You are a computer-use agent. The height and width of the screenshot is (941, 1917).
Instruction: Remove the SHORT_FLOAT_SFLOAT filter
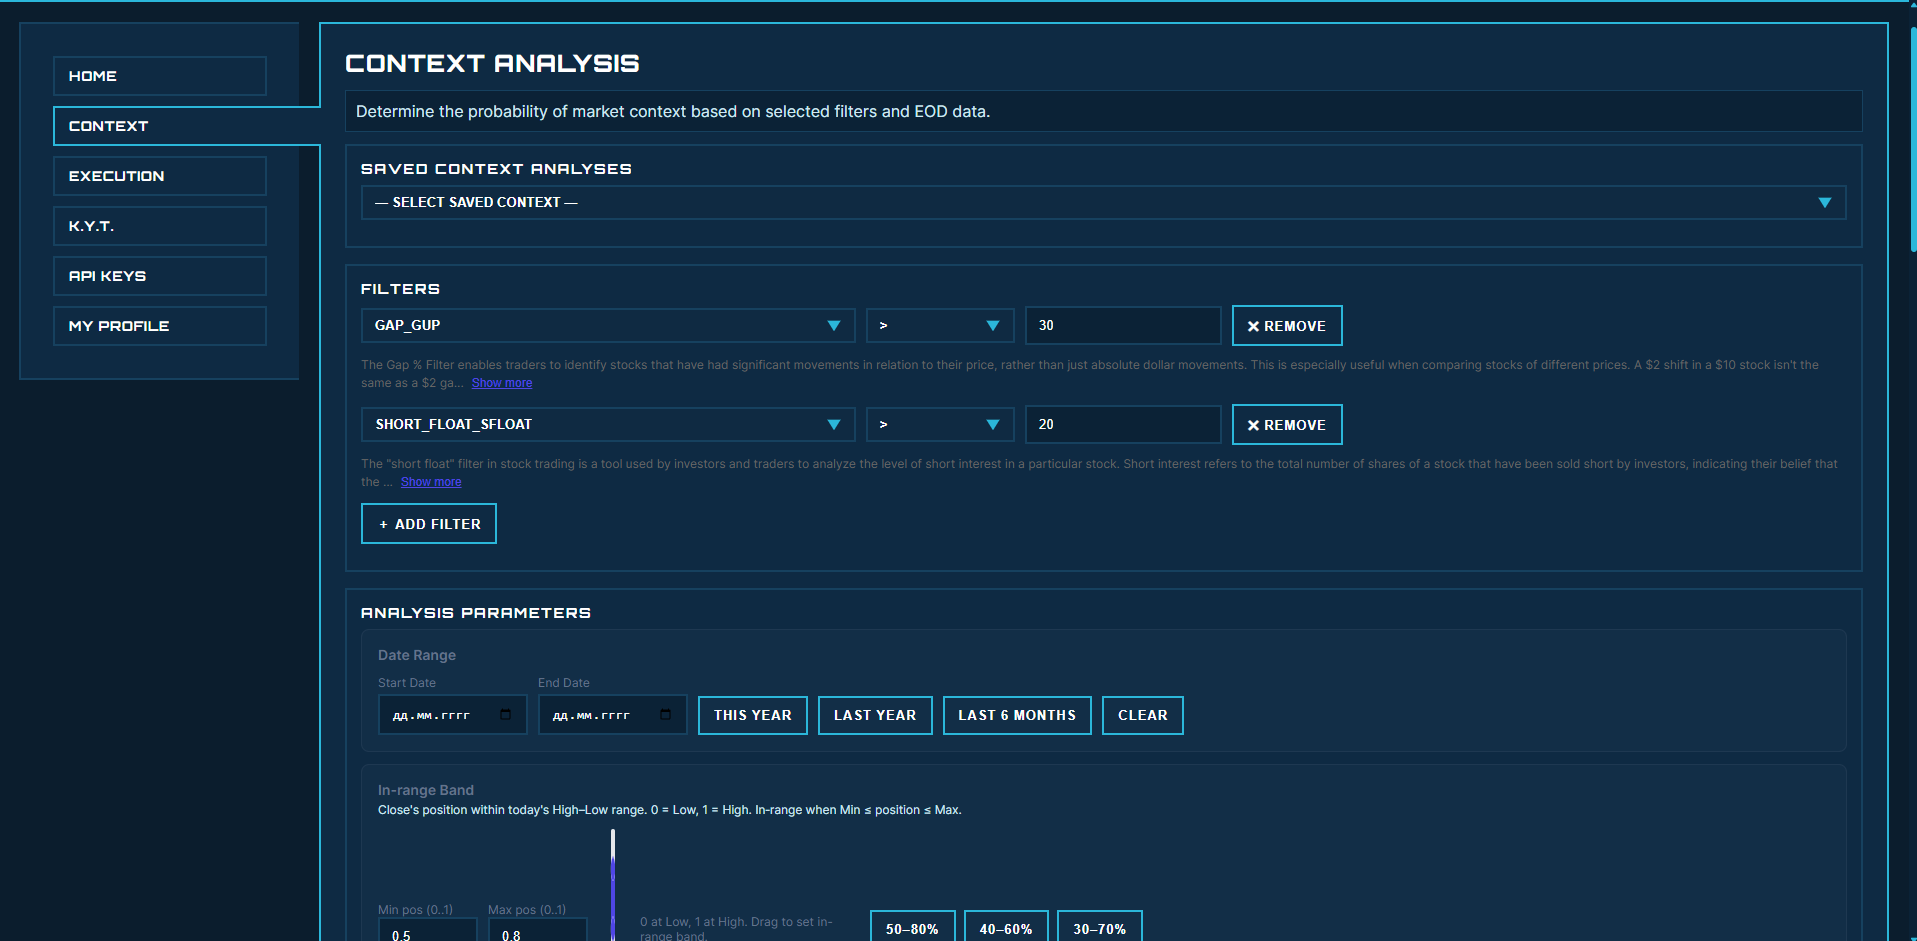[x=1287, y=425]
